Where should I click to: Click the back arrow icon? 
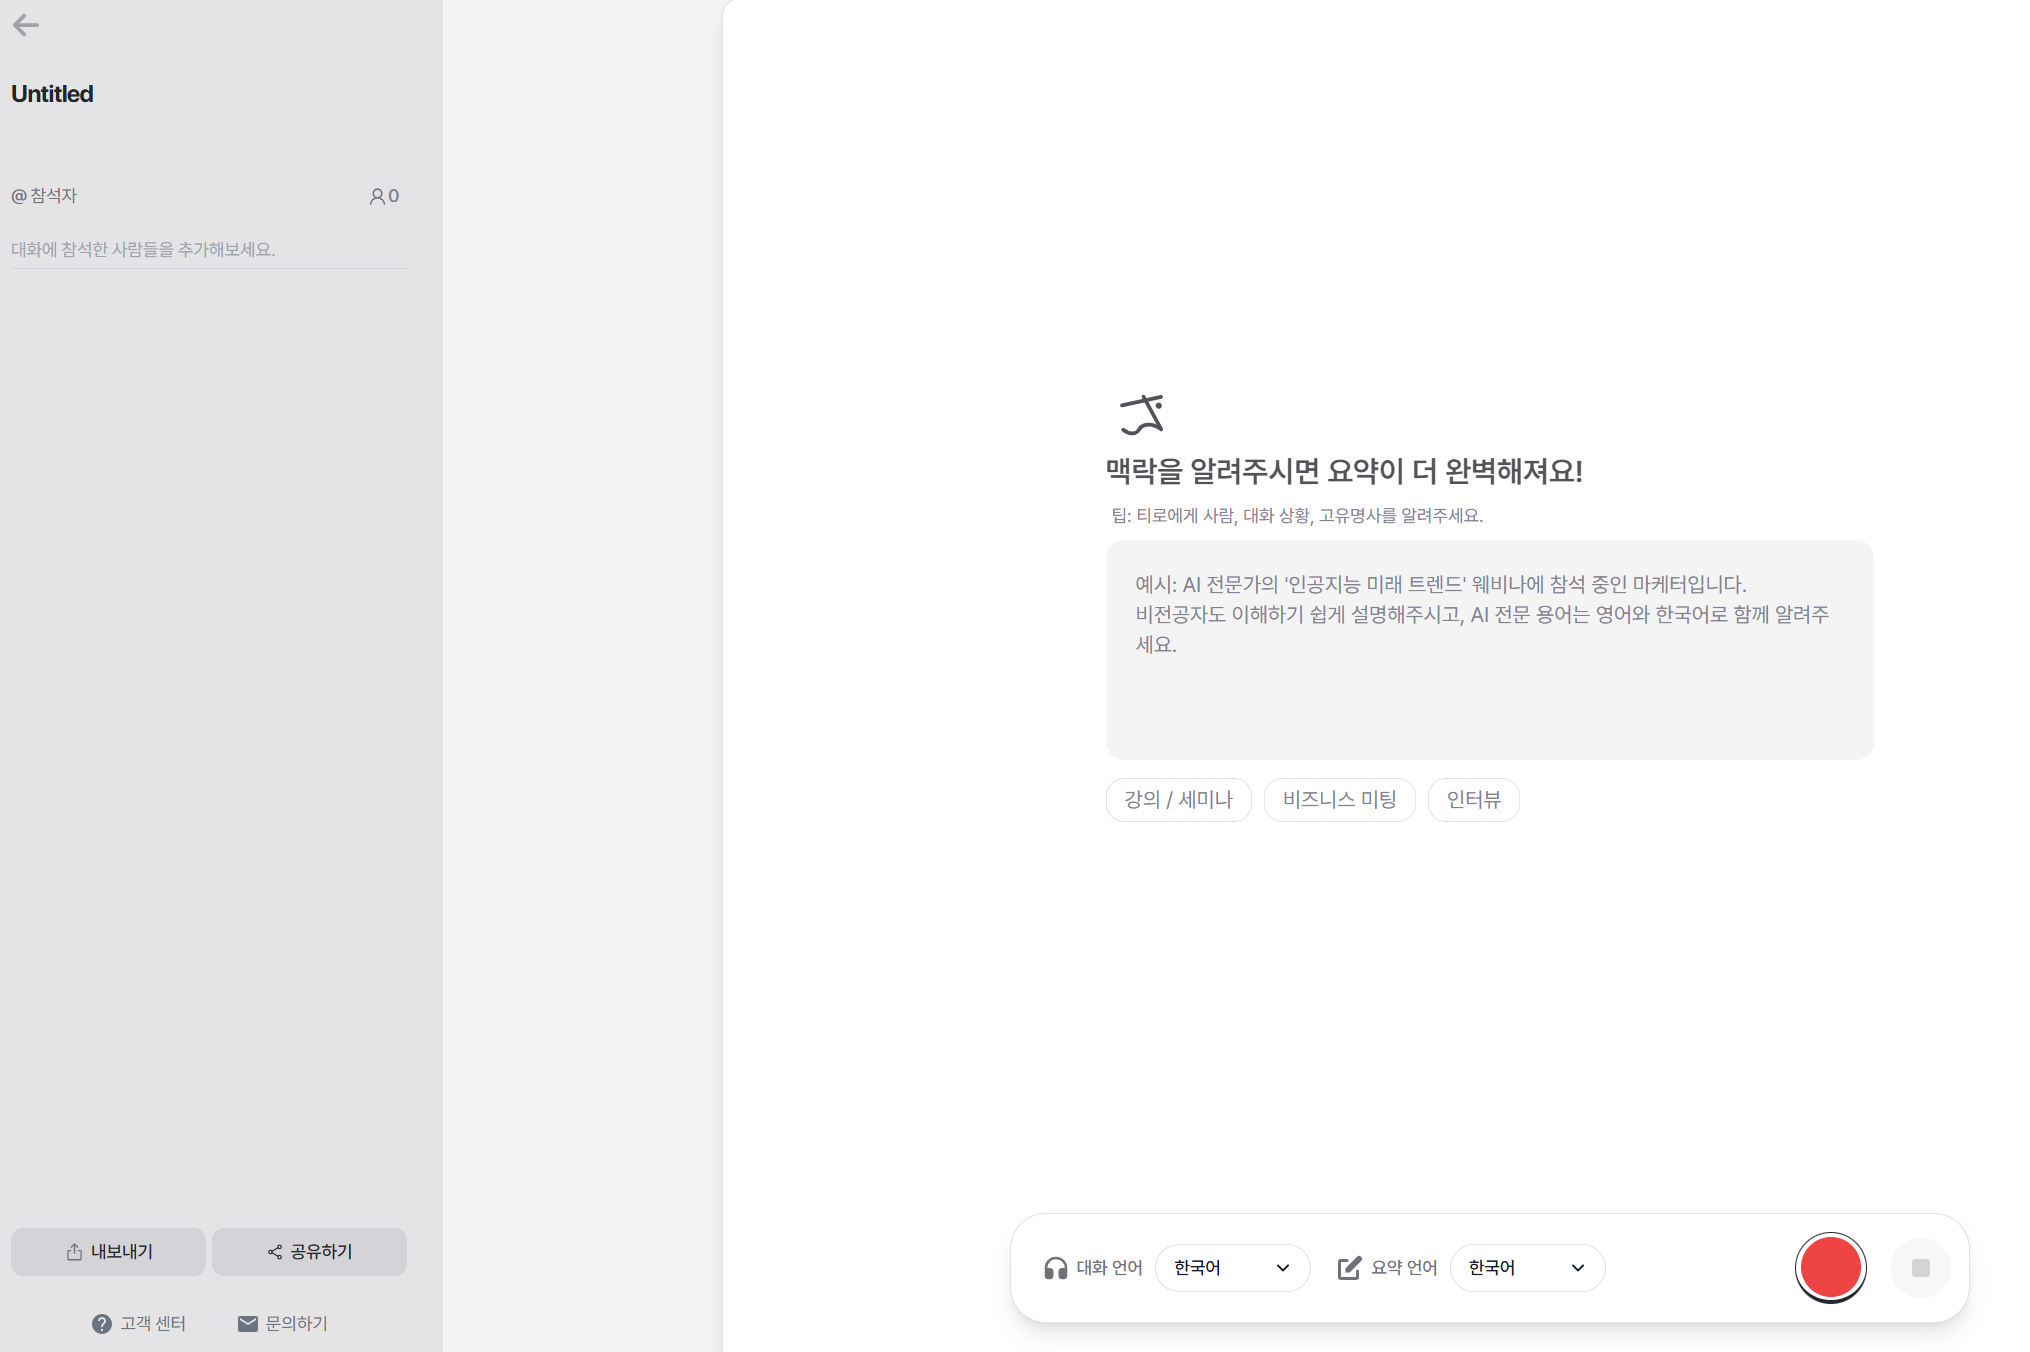26,25
